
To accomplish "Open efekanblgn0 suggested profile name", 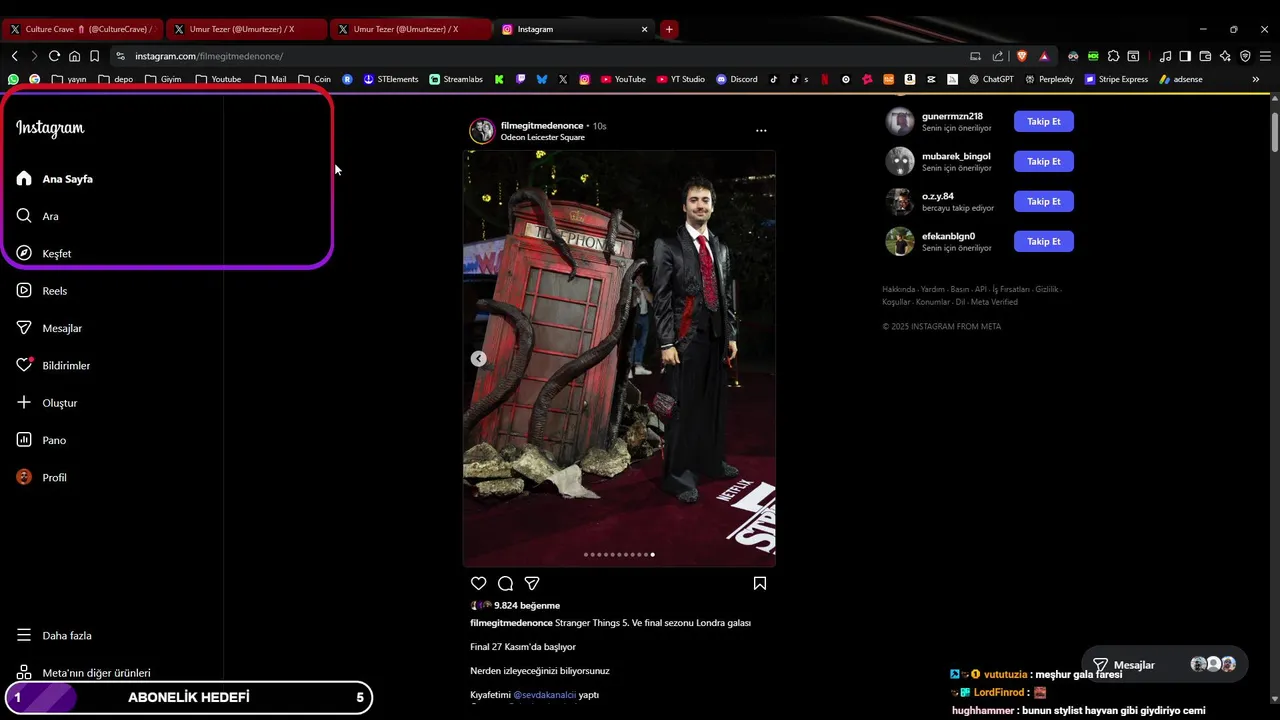I will click(x=948, y=236).
